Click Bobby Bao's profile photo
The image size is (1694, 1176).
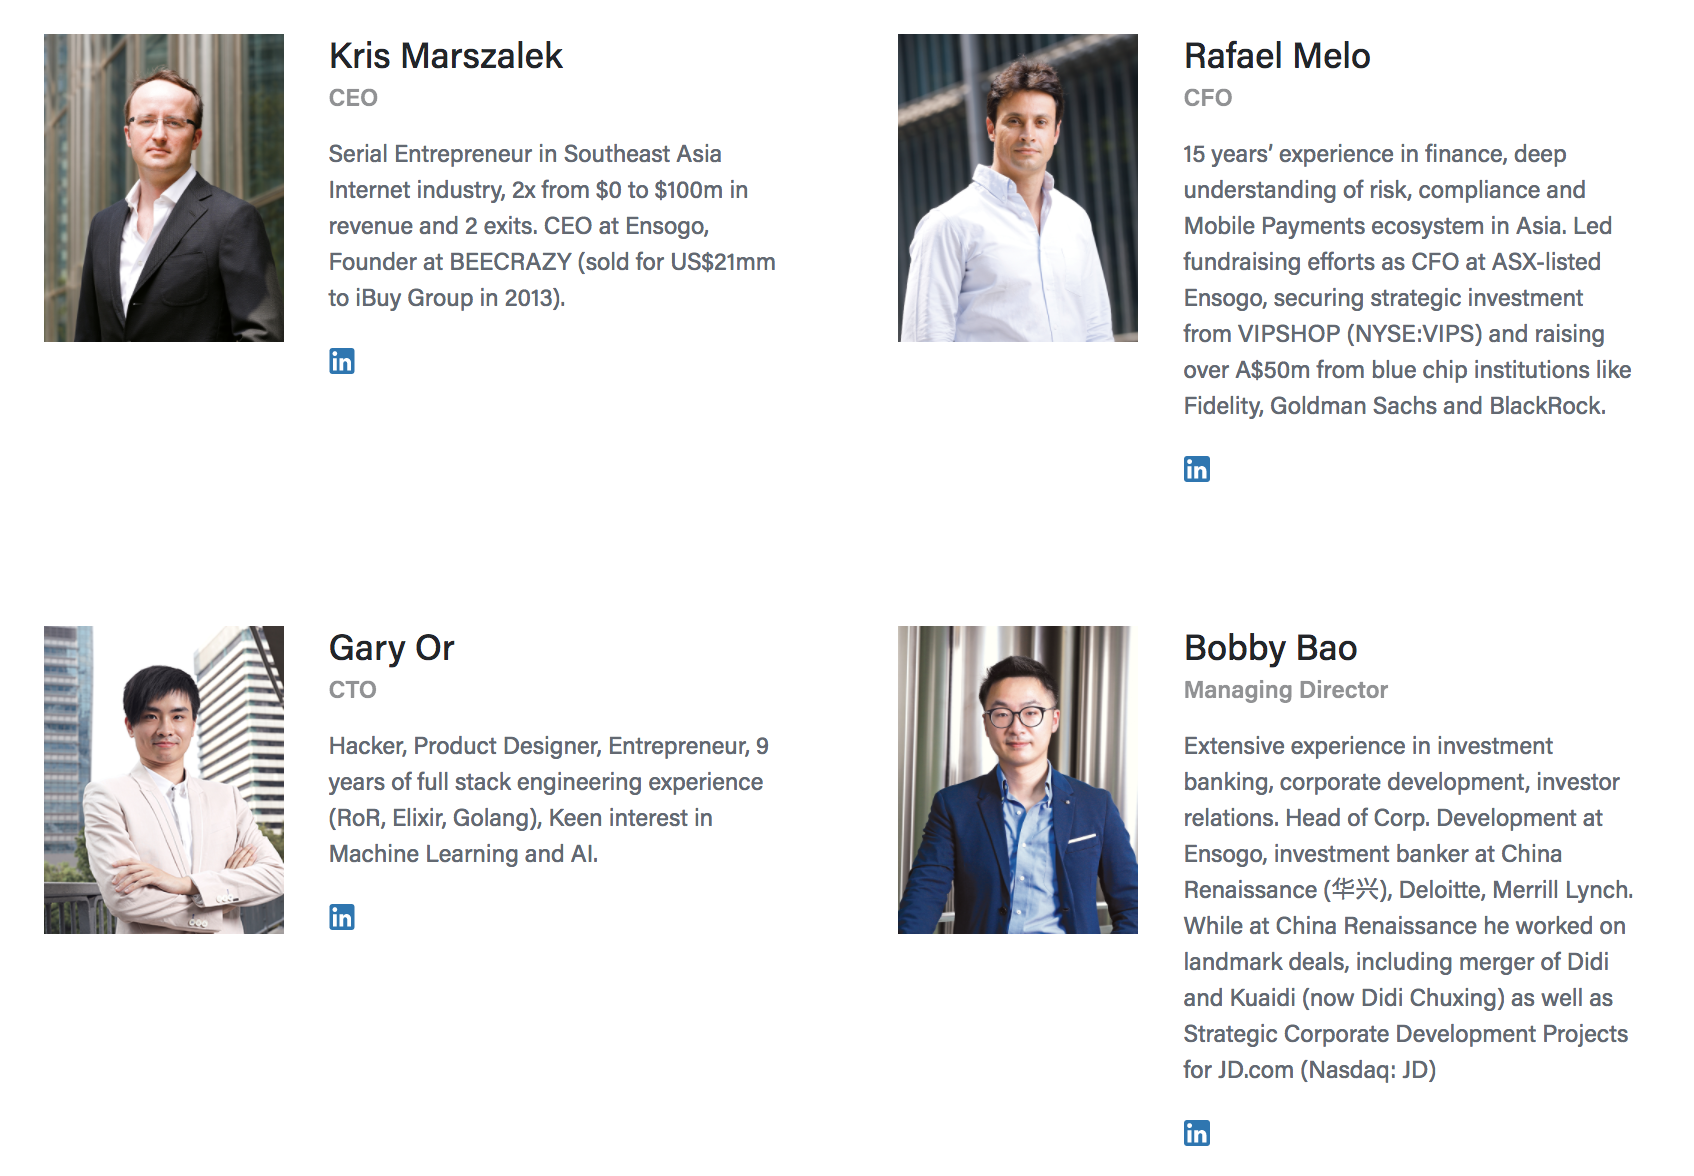[1018, 780]
